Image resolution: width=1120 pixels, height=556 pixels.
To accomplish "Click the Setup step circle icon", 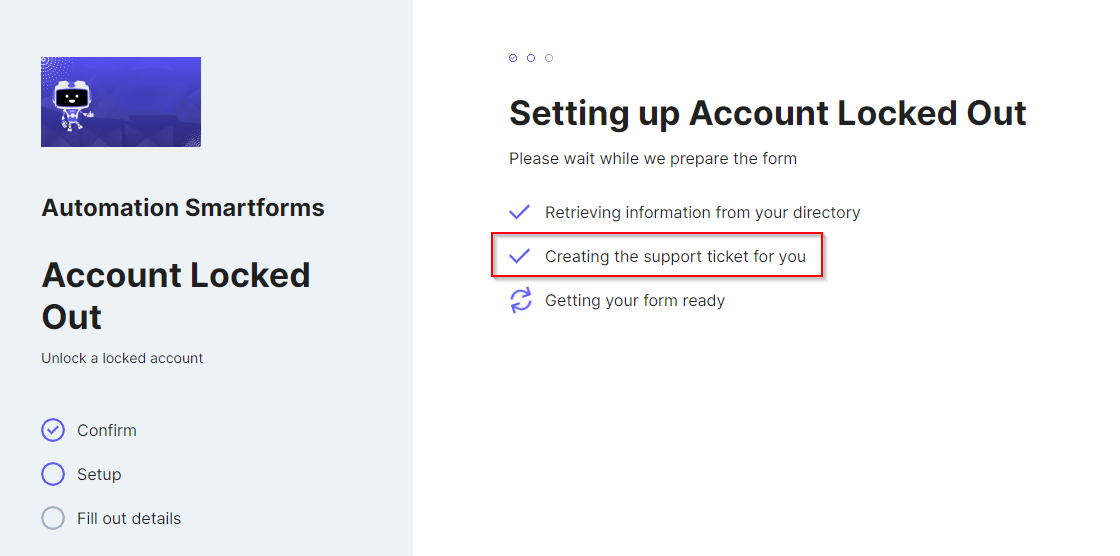I will pyautogui.click(x=53, y=475).
